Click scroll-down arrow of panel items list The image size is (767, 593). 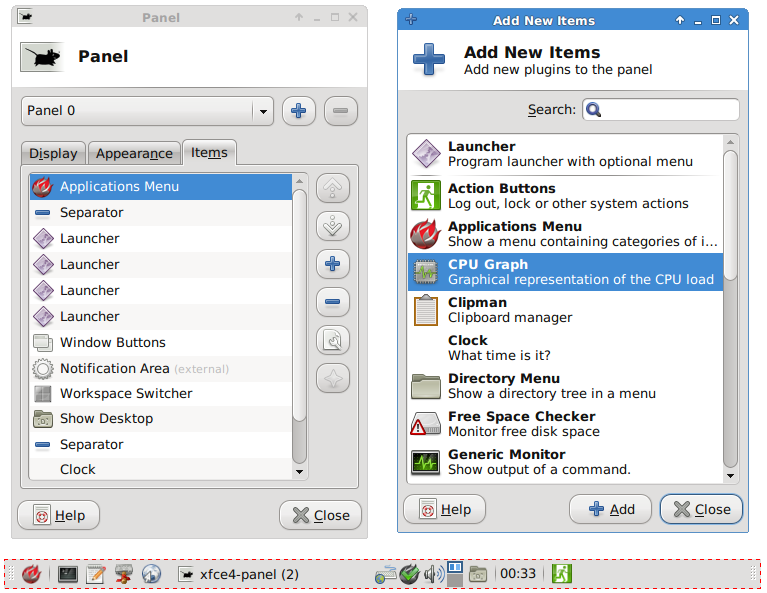[x=299, y=472]
